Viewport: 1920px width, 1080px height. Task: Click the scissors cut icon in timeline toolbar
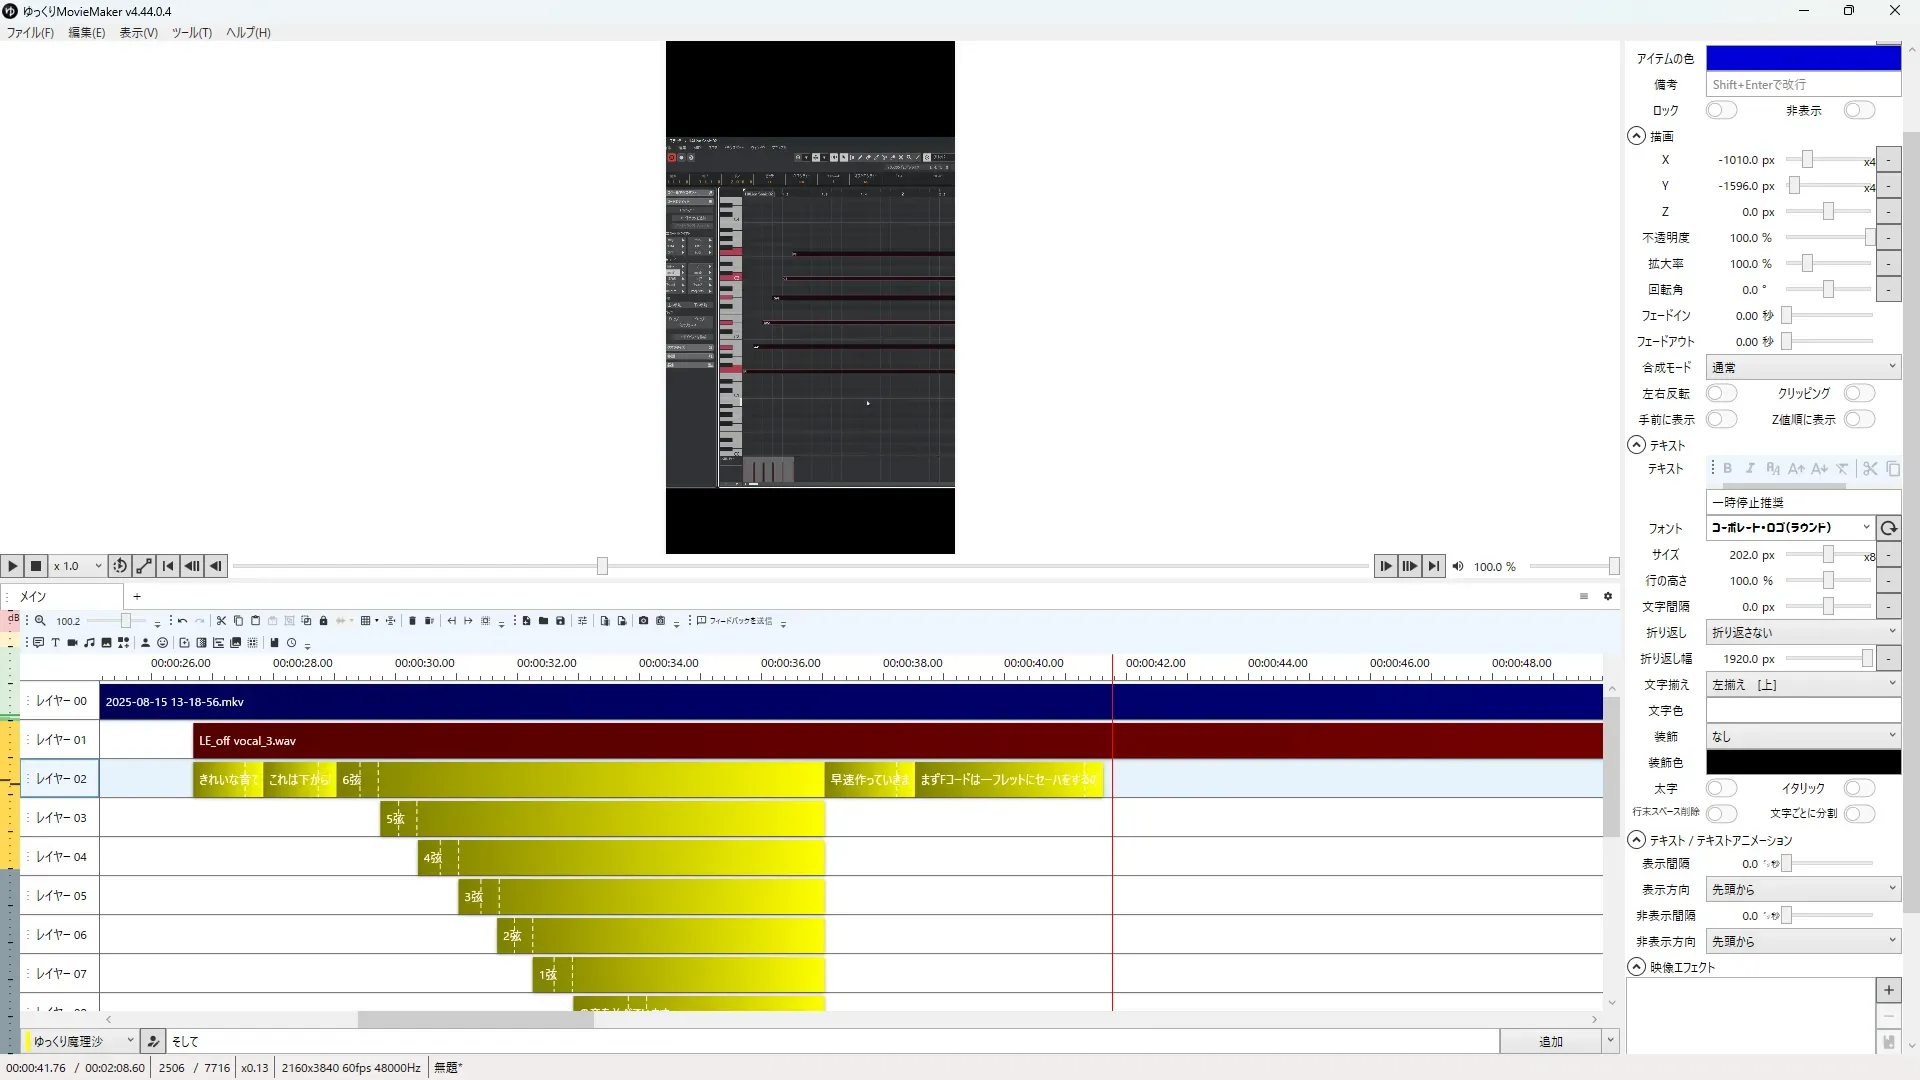point(221,621)
